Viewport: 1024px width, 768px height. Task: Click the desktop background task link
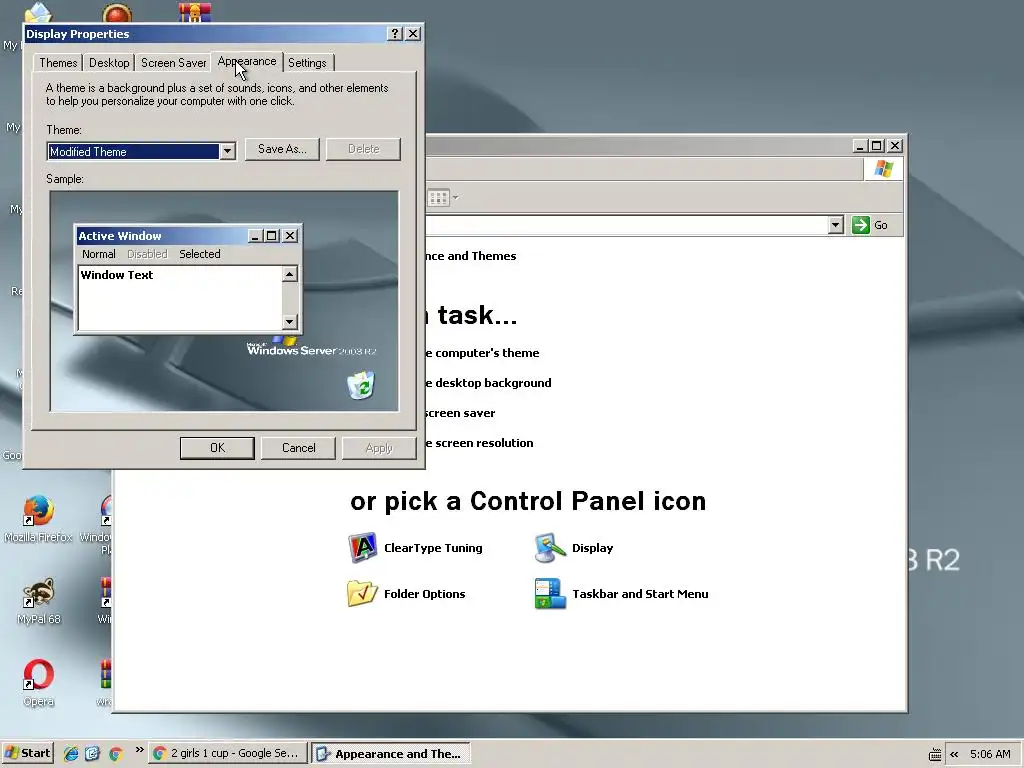point(488,383)
